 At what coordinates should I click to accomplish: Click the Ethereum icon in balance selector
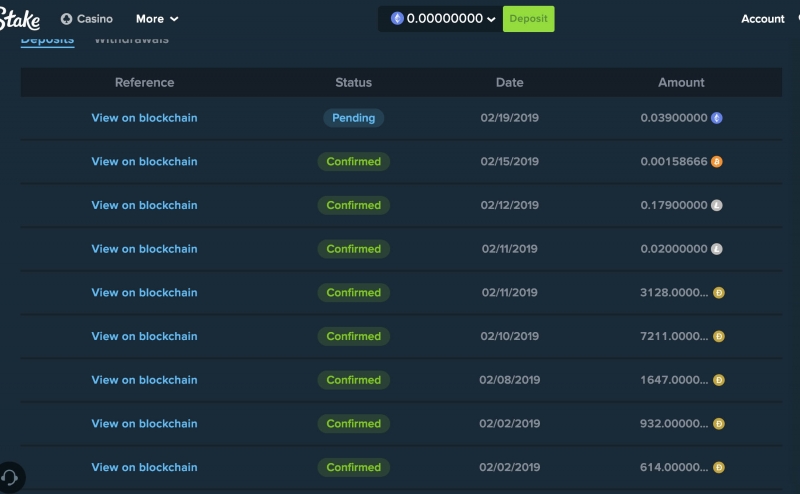tap(397, 18)
